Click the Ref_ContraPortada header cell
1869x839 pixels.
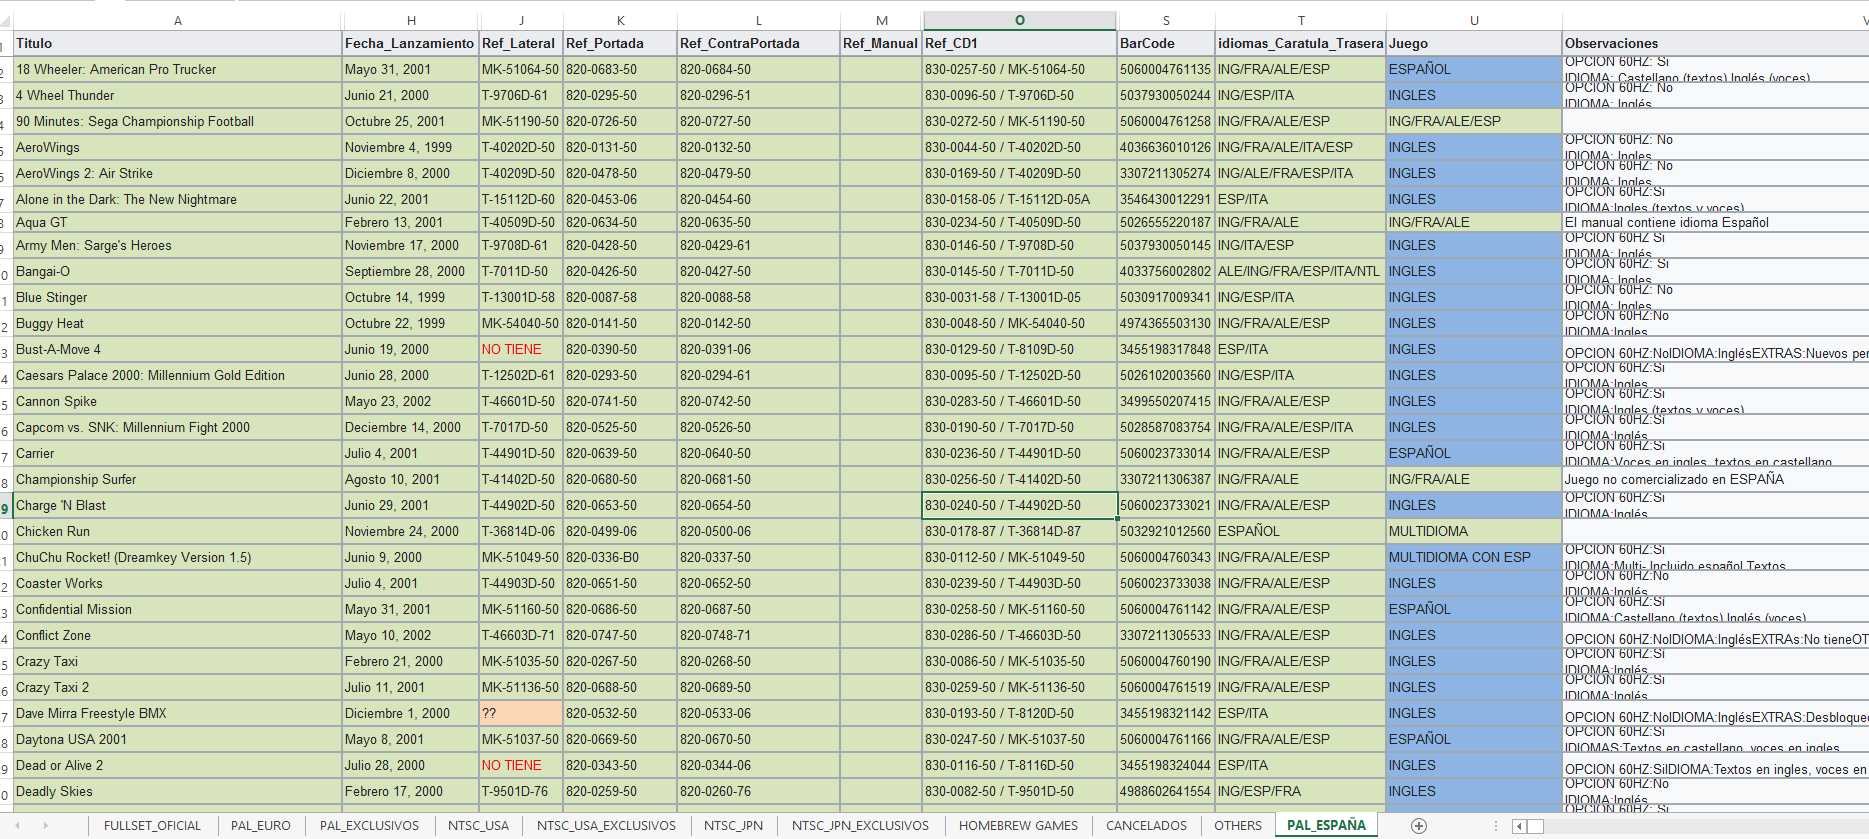tap(758, 43)
